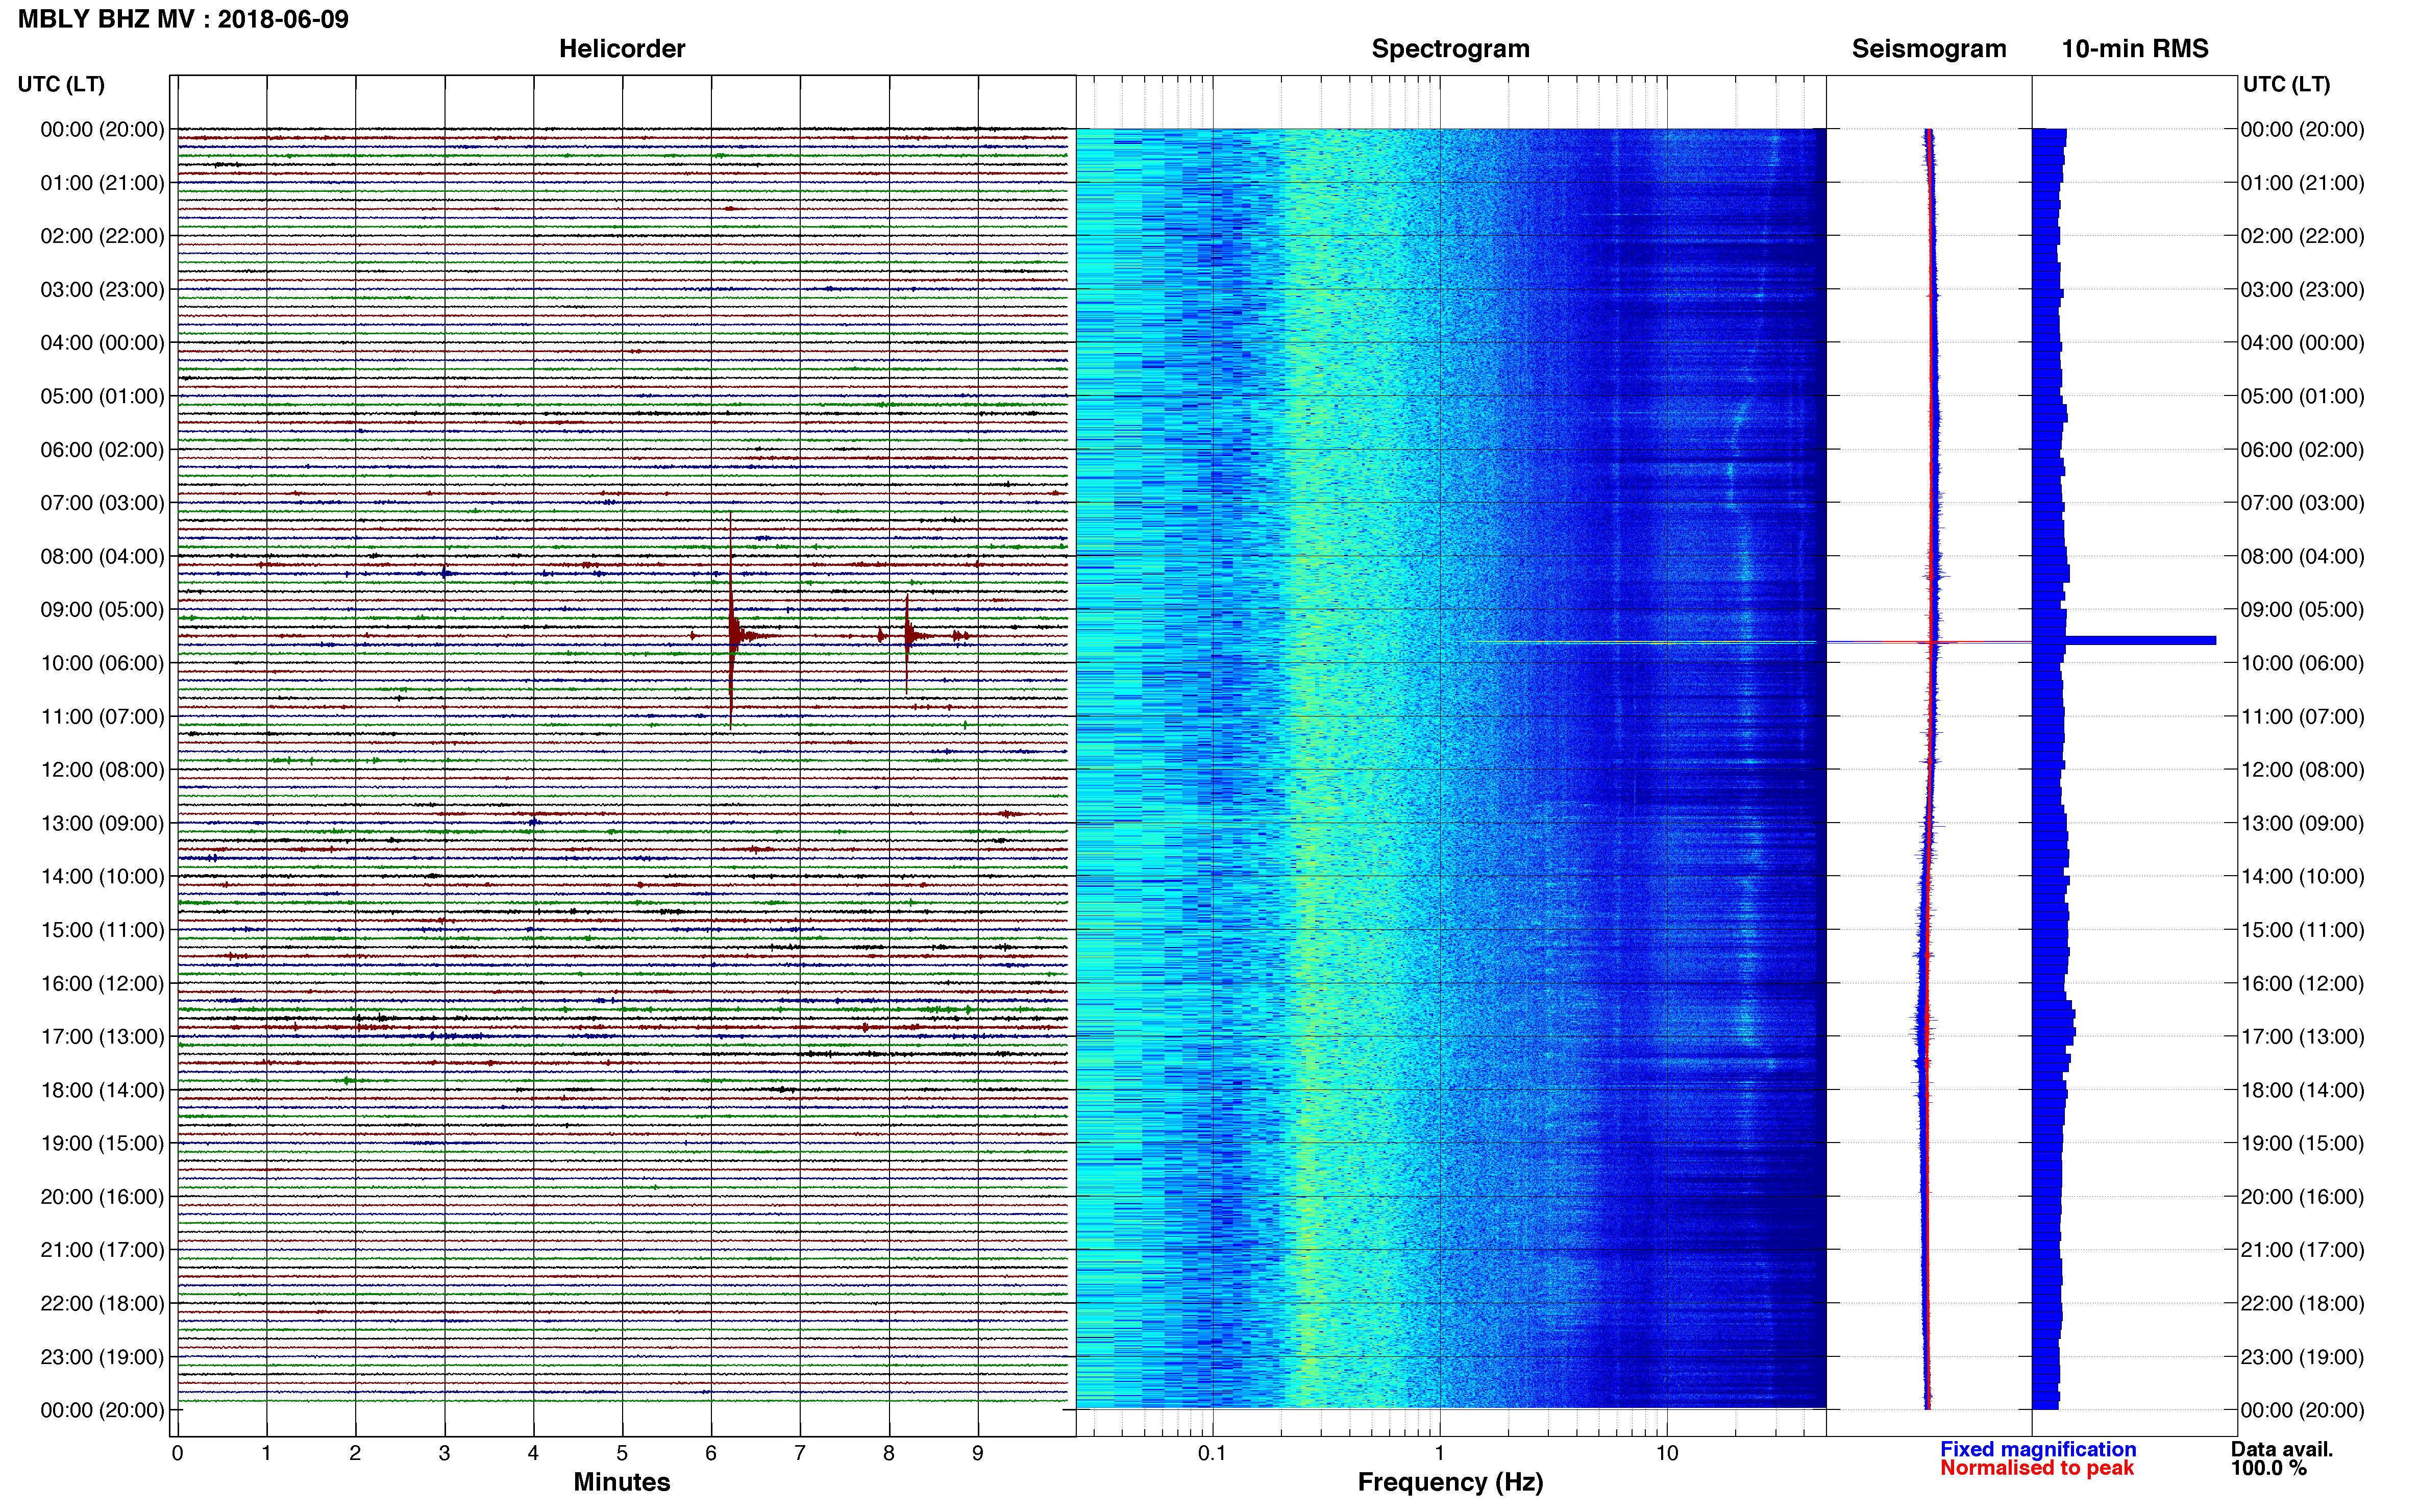Click the Helicorder-side 03:00 (23:00) time label
Image resolution: width=2419 pixels, height=1512 pixels.
click(x=102, y=290)
